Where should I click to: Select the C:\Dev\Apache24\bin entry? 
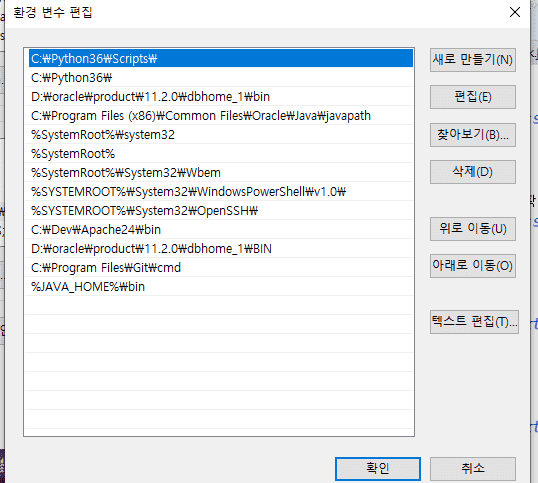(221, 229)
